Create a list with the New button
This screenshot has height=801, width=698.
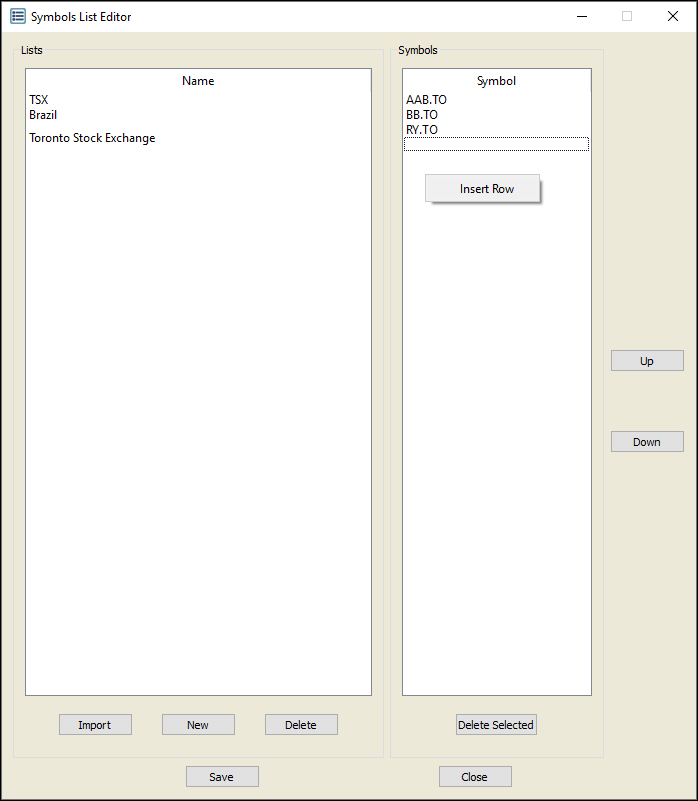pyautogui.click(x=198, y=725)
